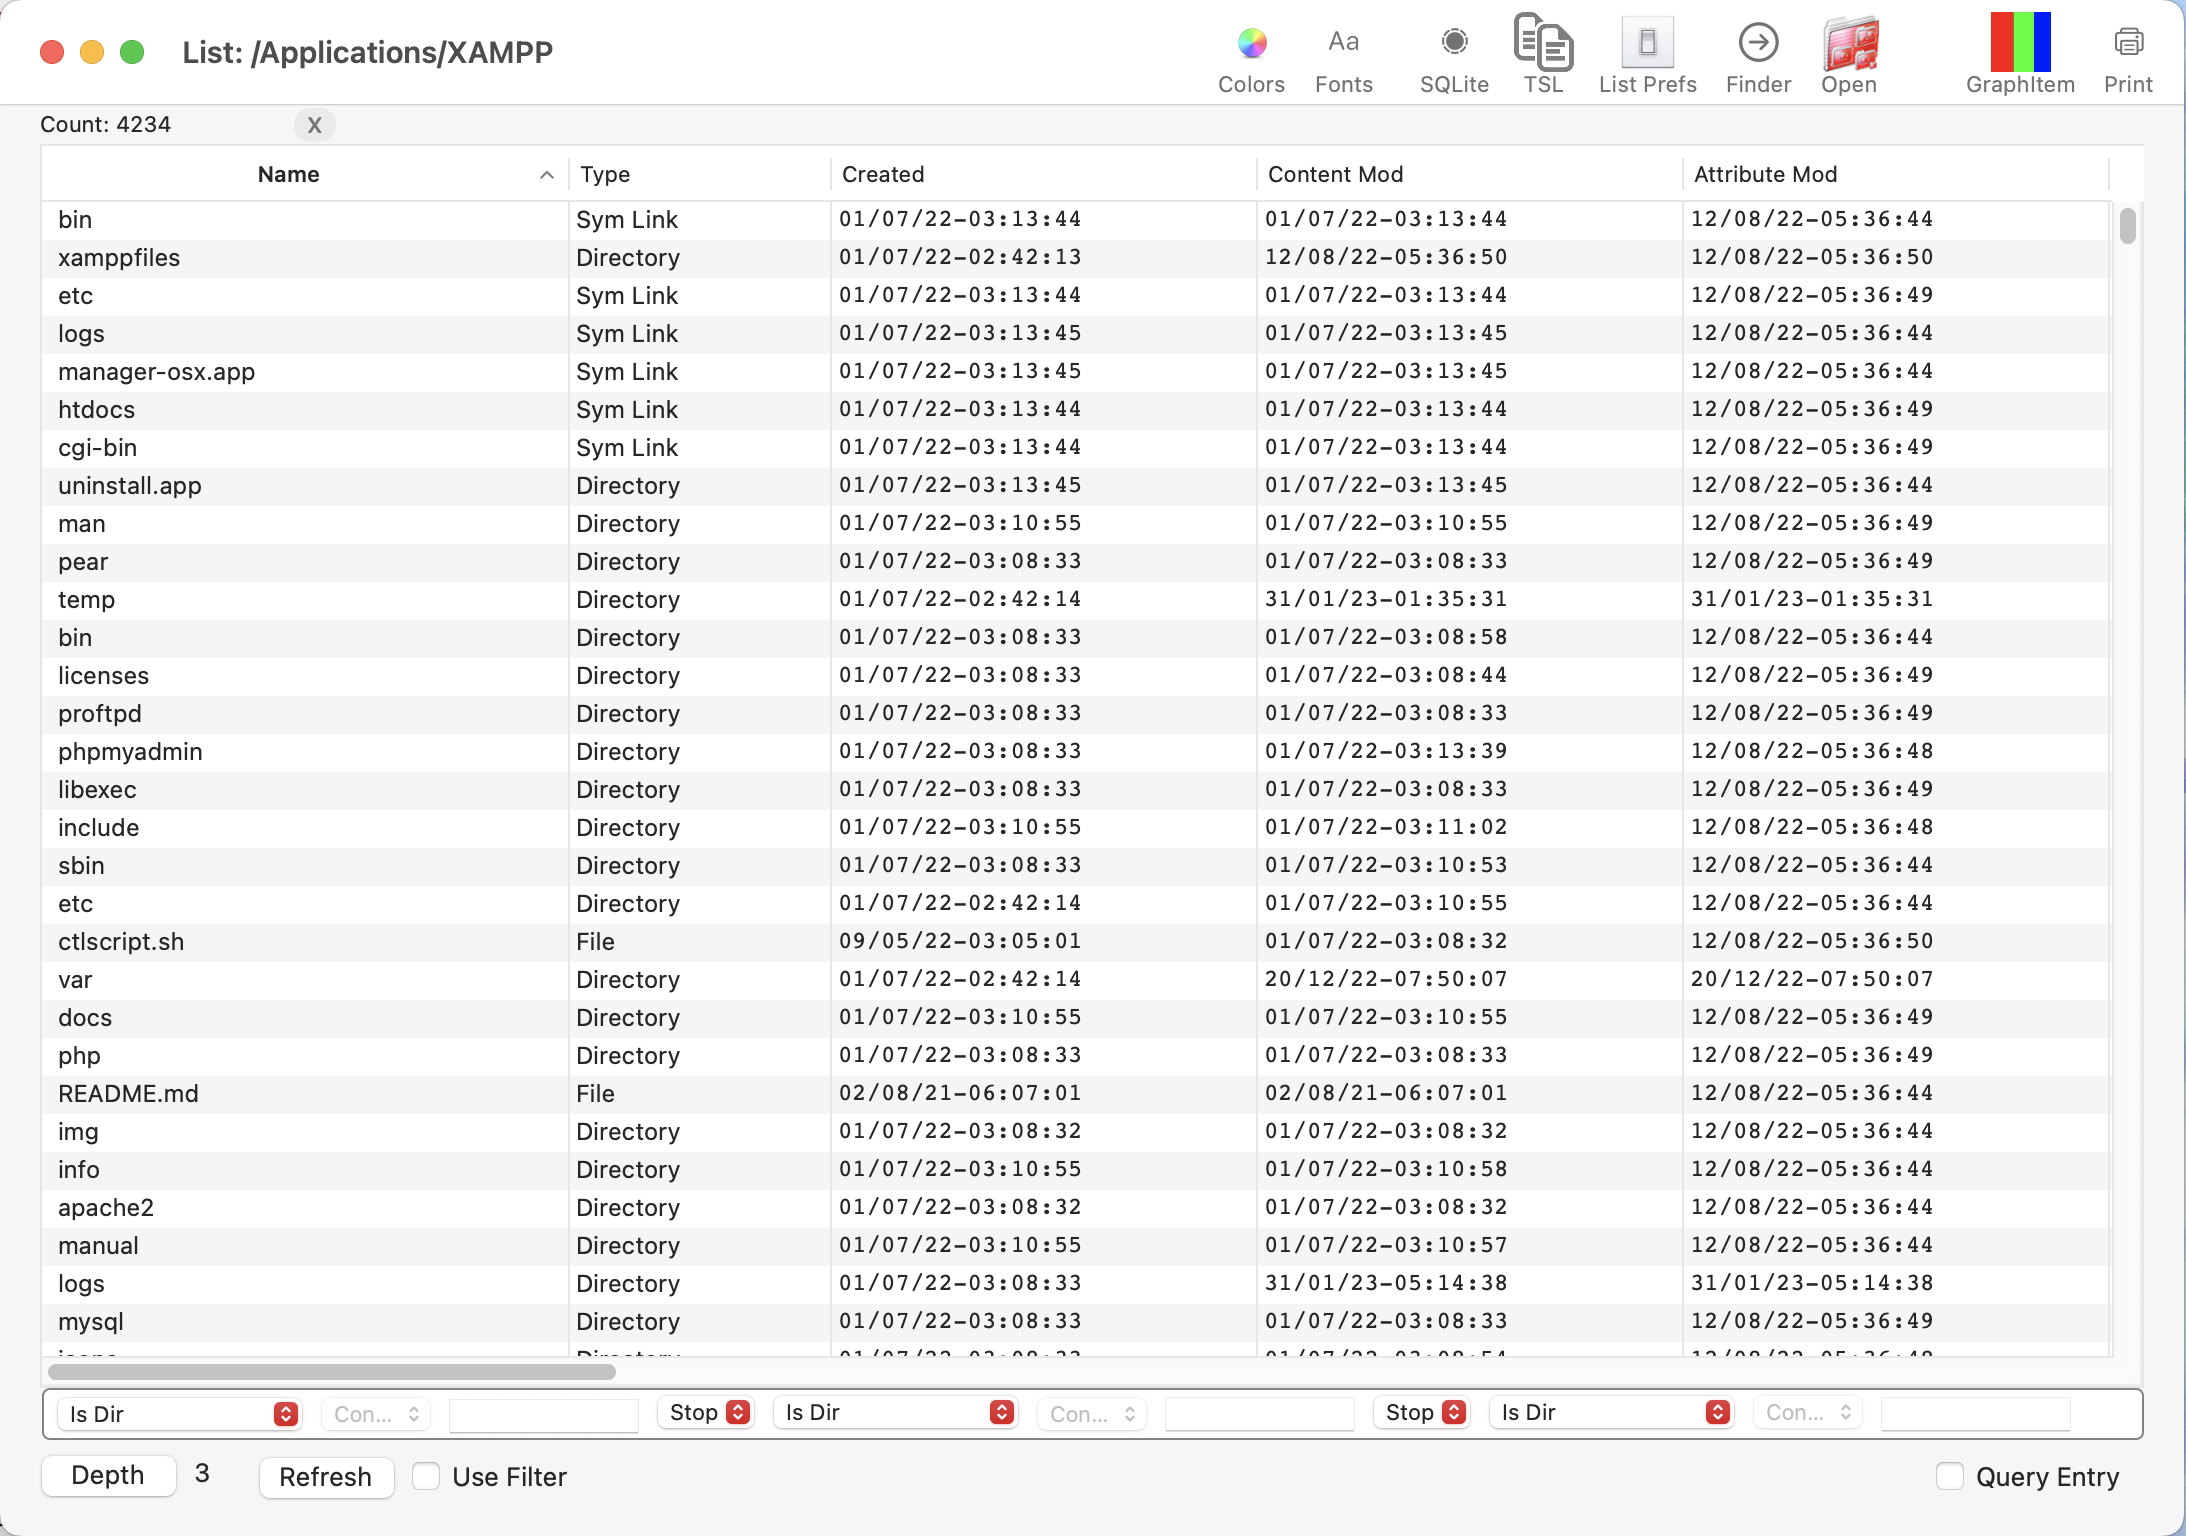Sort by the Type column header
The height and width of the screenshot is (1536, 2186).
(x=699, y=174)
